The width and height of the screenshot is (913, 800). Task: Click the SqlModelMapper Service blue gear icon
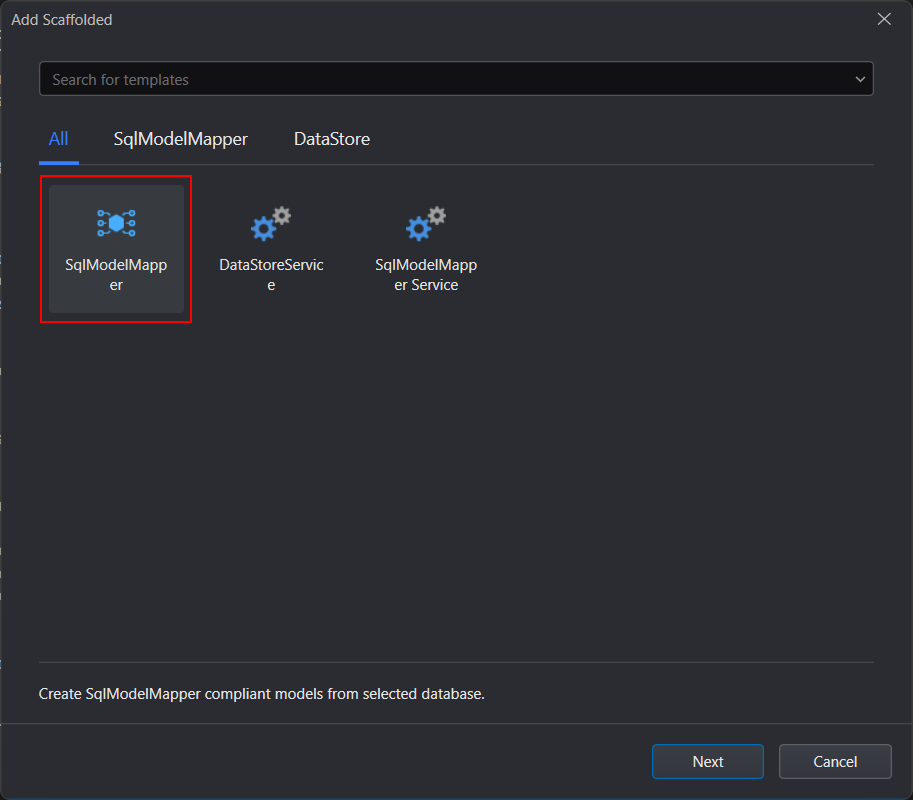(418, 229)
